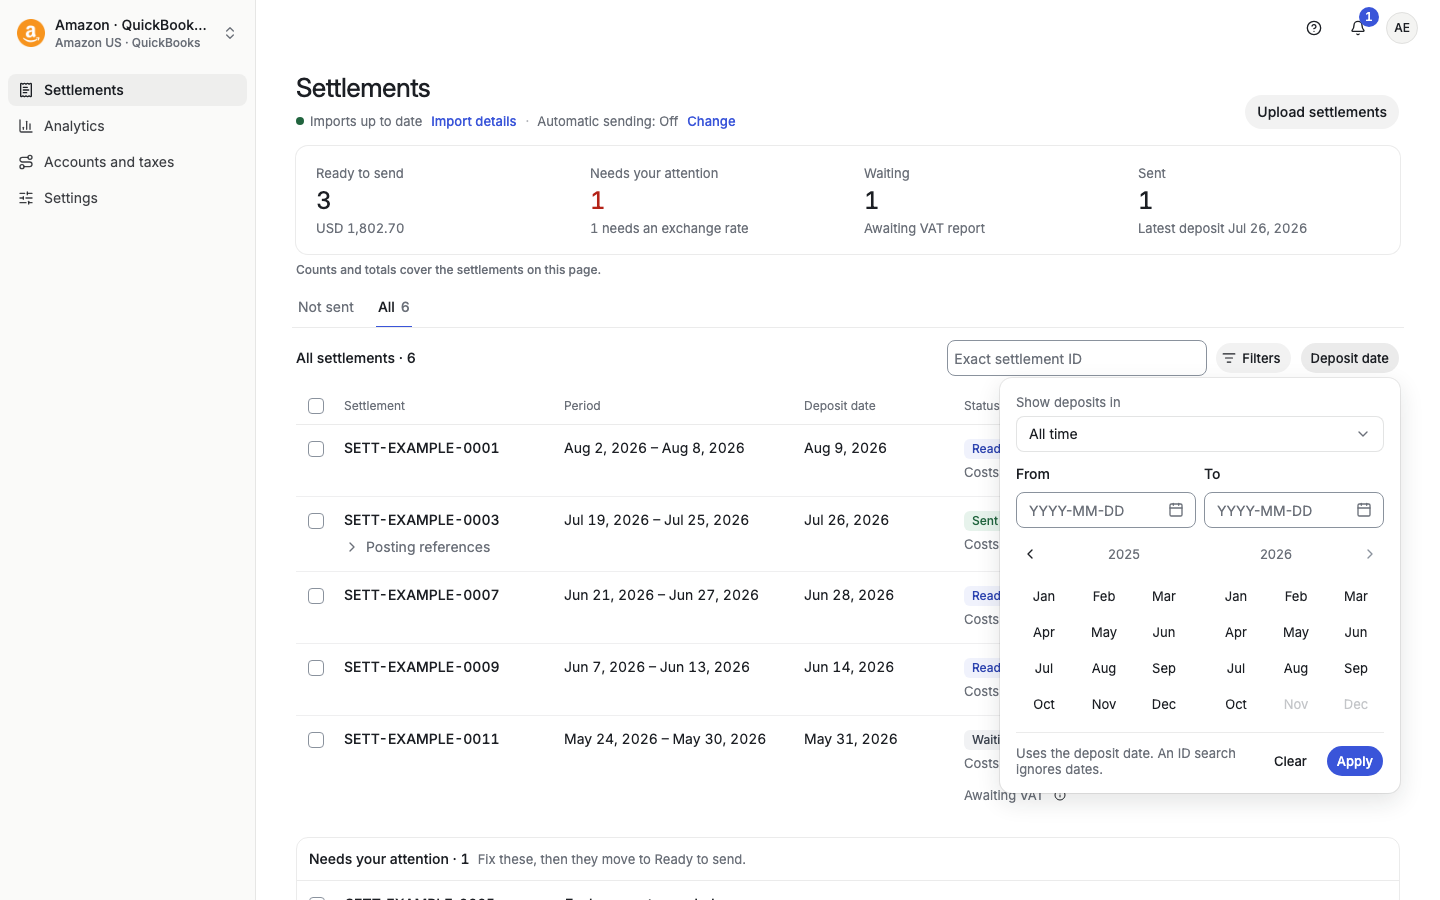The image size is (1440, 900).
Task: Select Jul in the 2026 calendar
Action: click(x=1236, y=668)
